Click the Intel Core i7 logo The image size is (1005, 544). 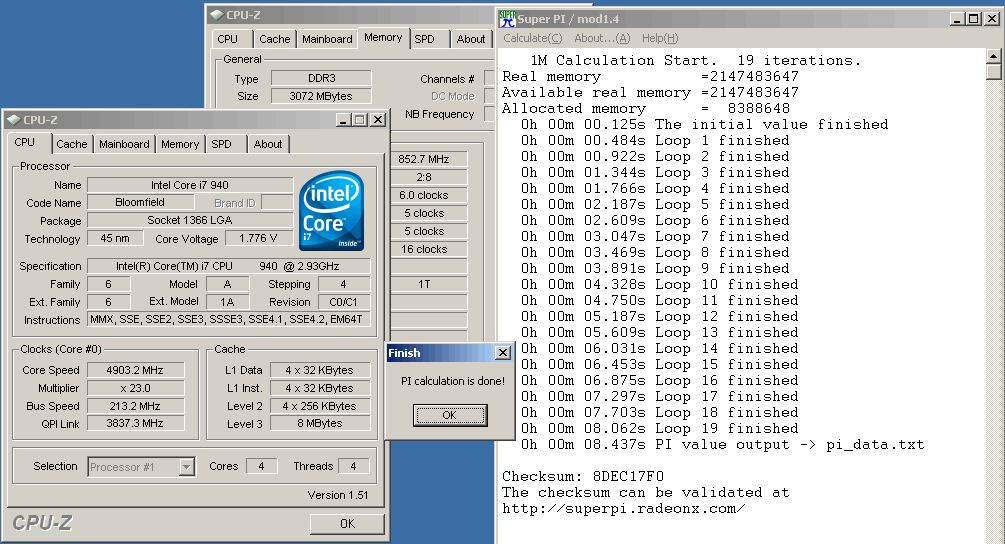[331, 211]
